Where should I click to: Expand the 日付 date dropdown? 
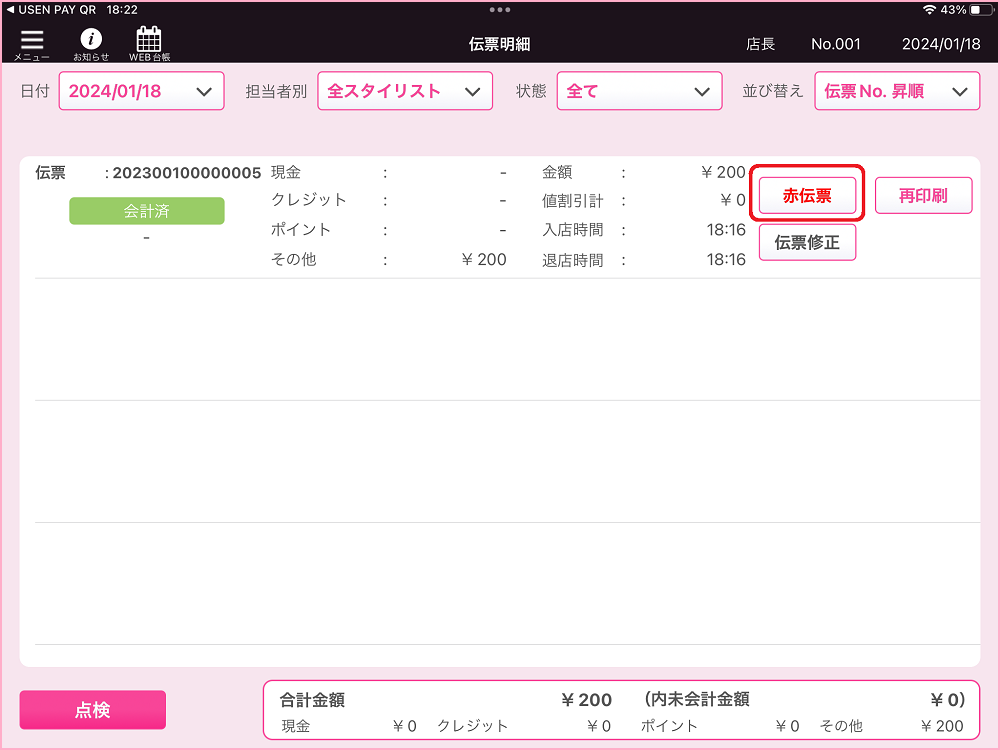pyautogui.click(x=142, y=91)
